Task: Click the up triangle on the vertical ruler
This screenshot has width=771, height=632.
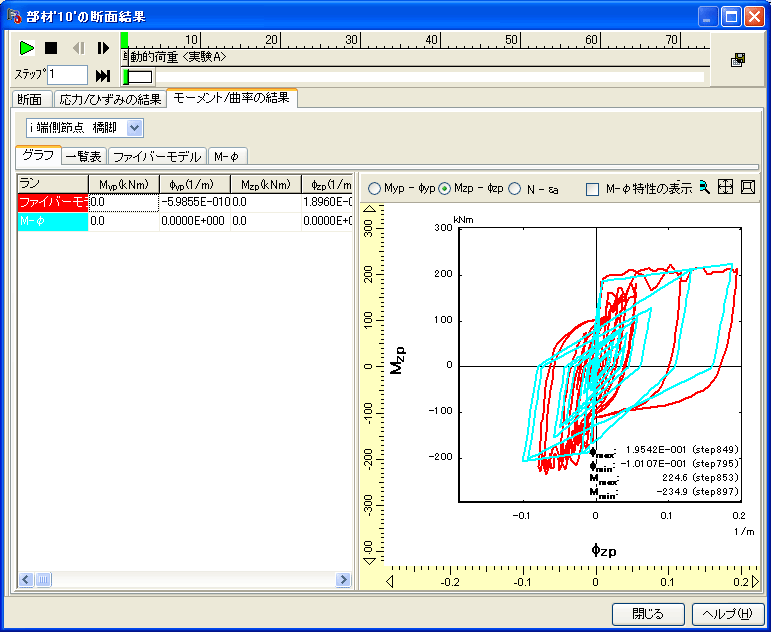Action: point(371,208)
